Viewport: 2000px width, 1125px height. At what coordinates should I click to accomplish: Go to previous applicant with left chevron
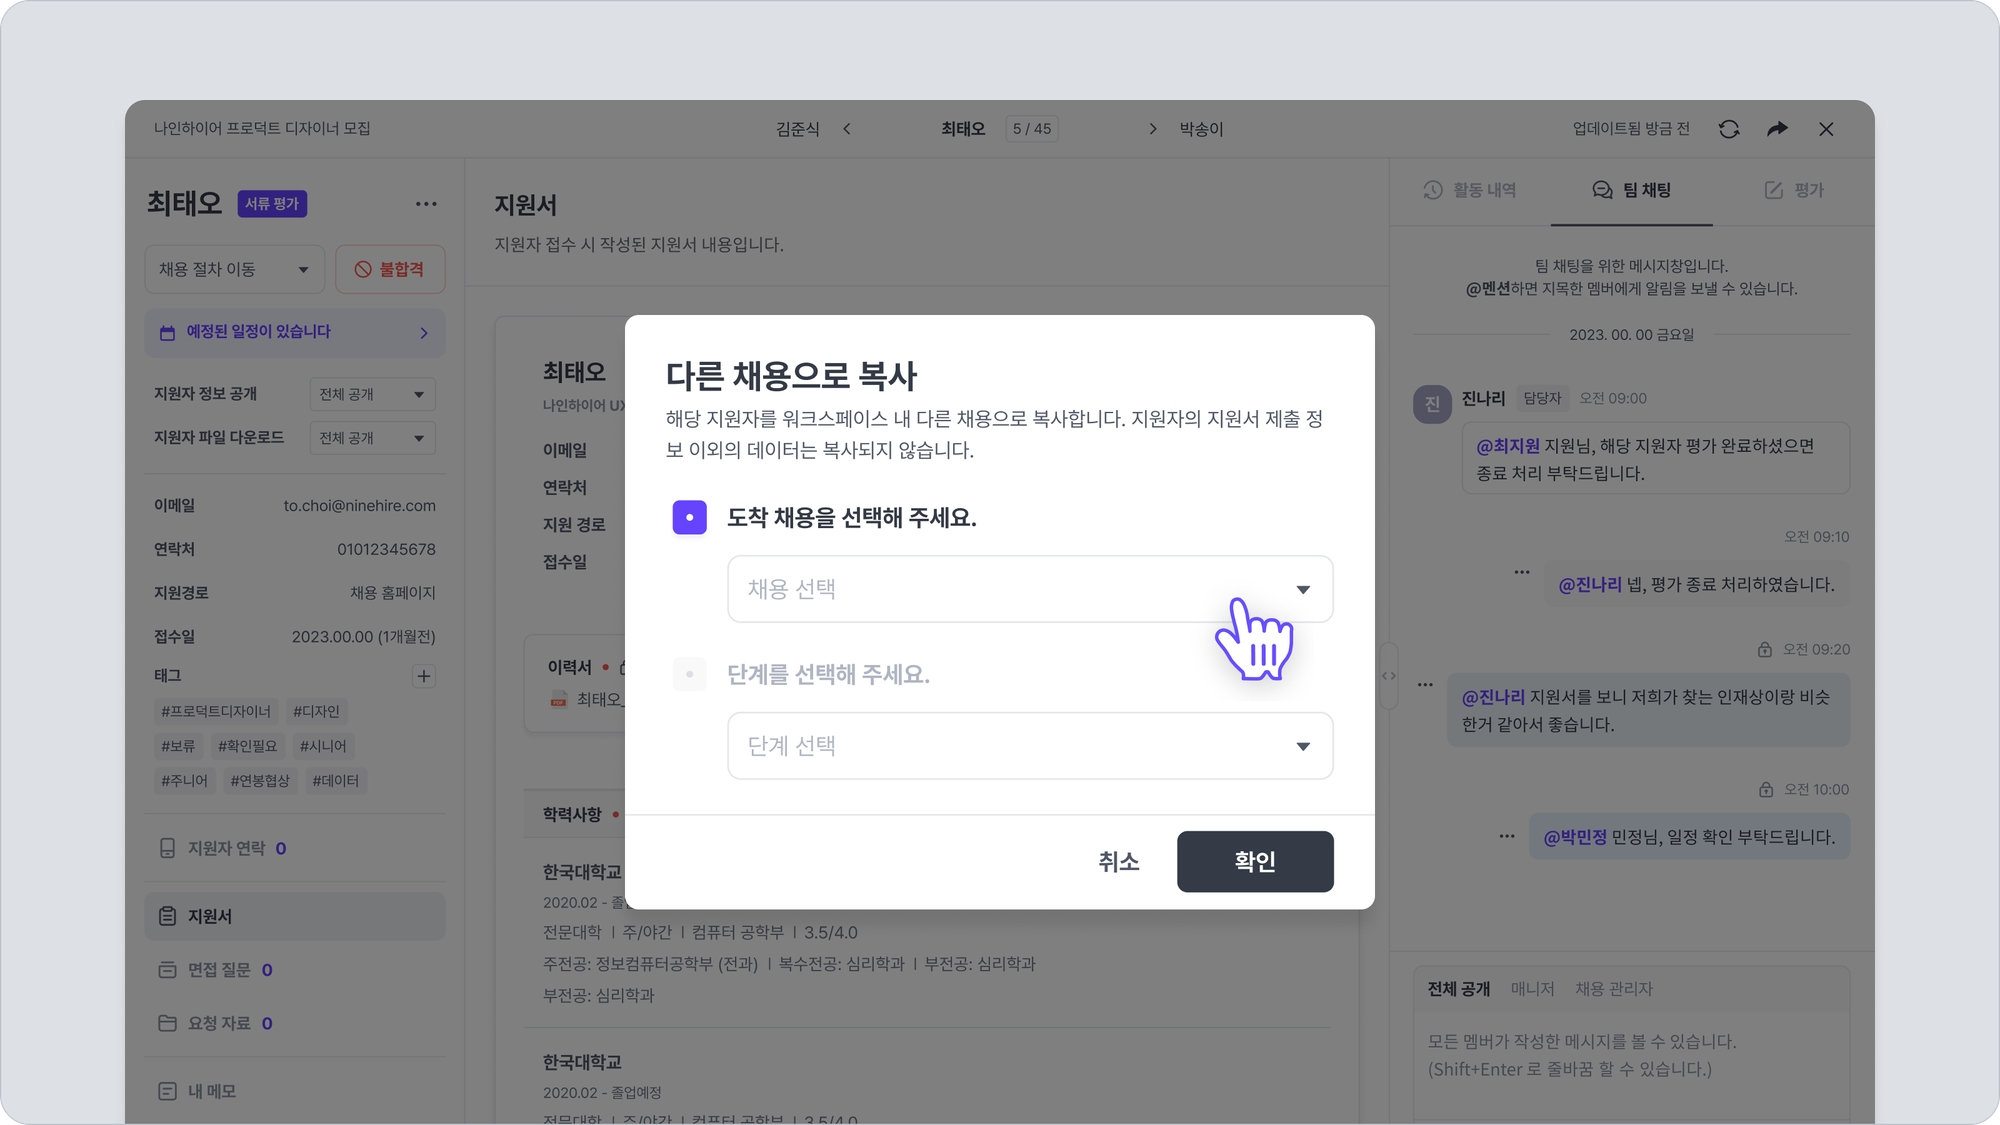[x=847, y=129]
